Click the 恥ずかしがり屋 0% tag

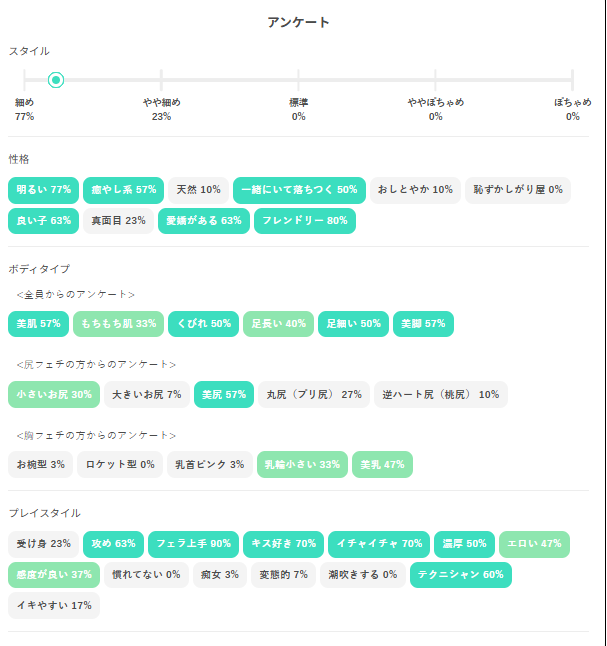(518, 190)
